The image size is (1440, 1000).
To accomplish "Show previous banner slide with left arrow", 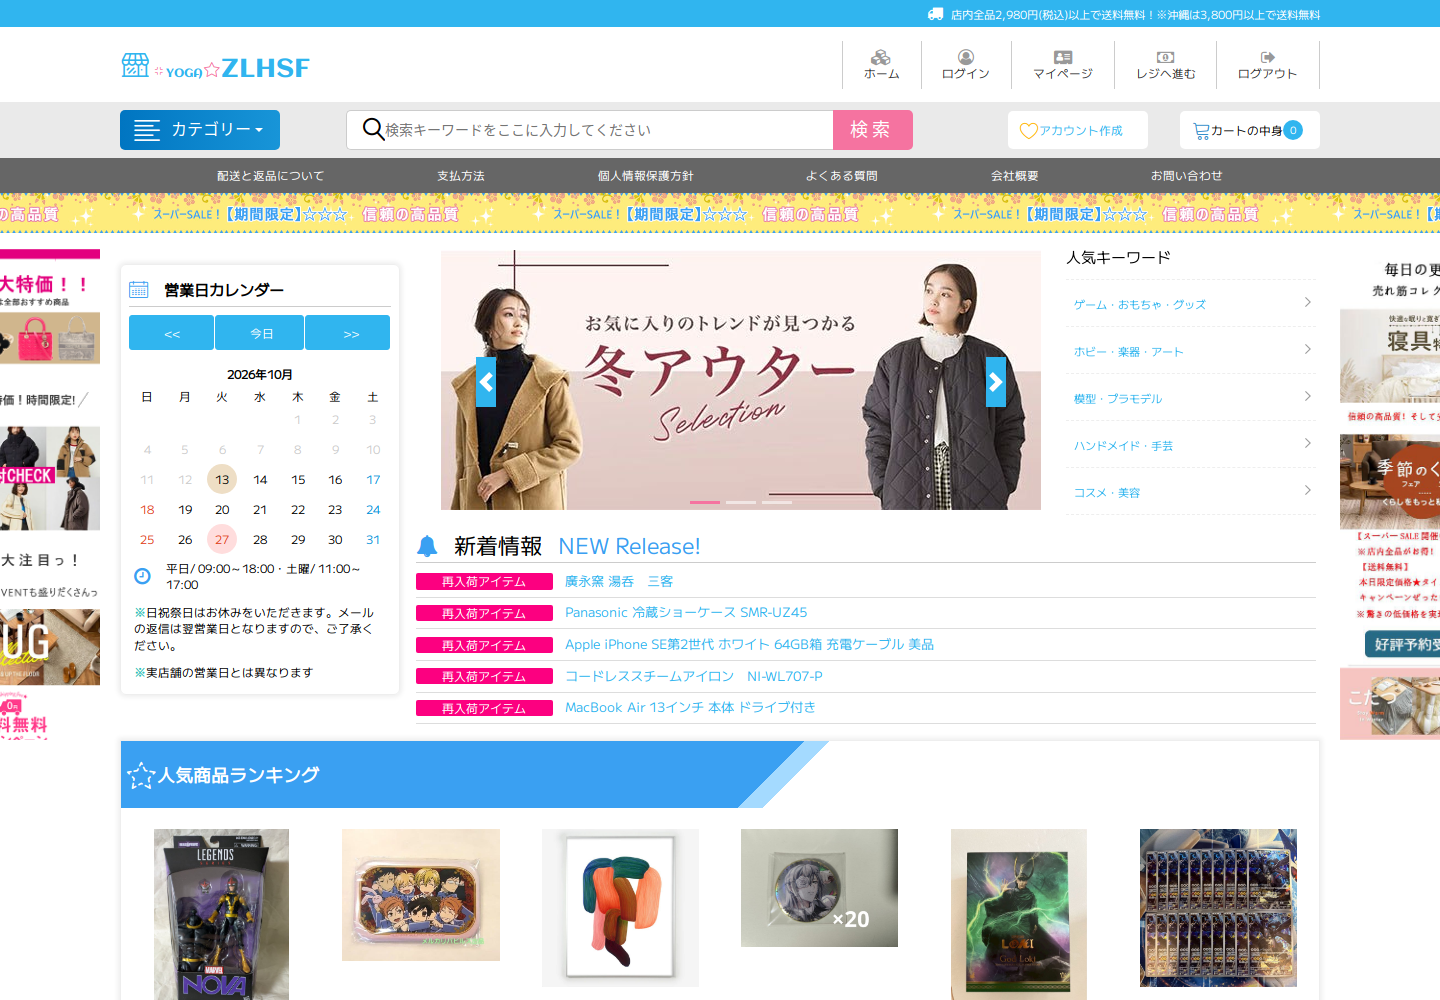I will click(486, 382).
